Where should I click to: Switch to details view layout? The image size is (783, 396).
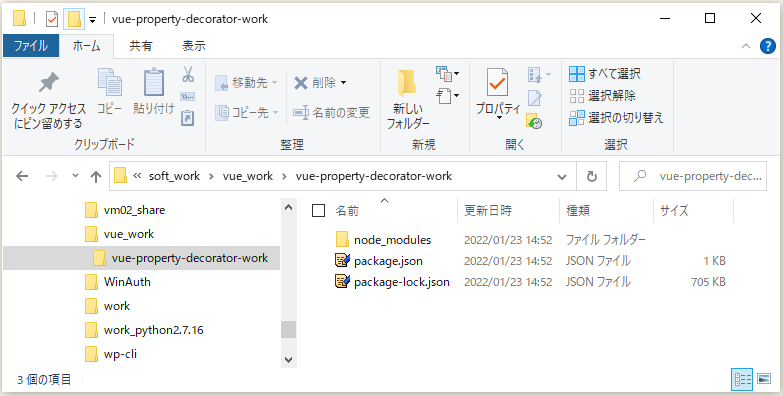[742, 380]
